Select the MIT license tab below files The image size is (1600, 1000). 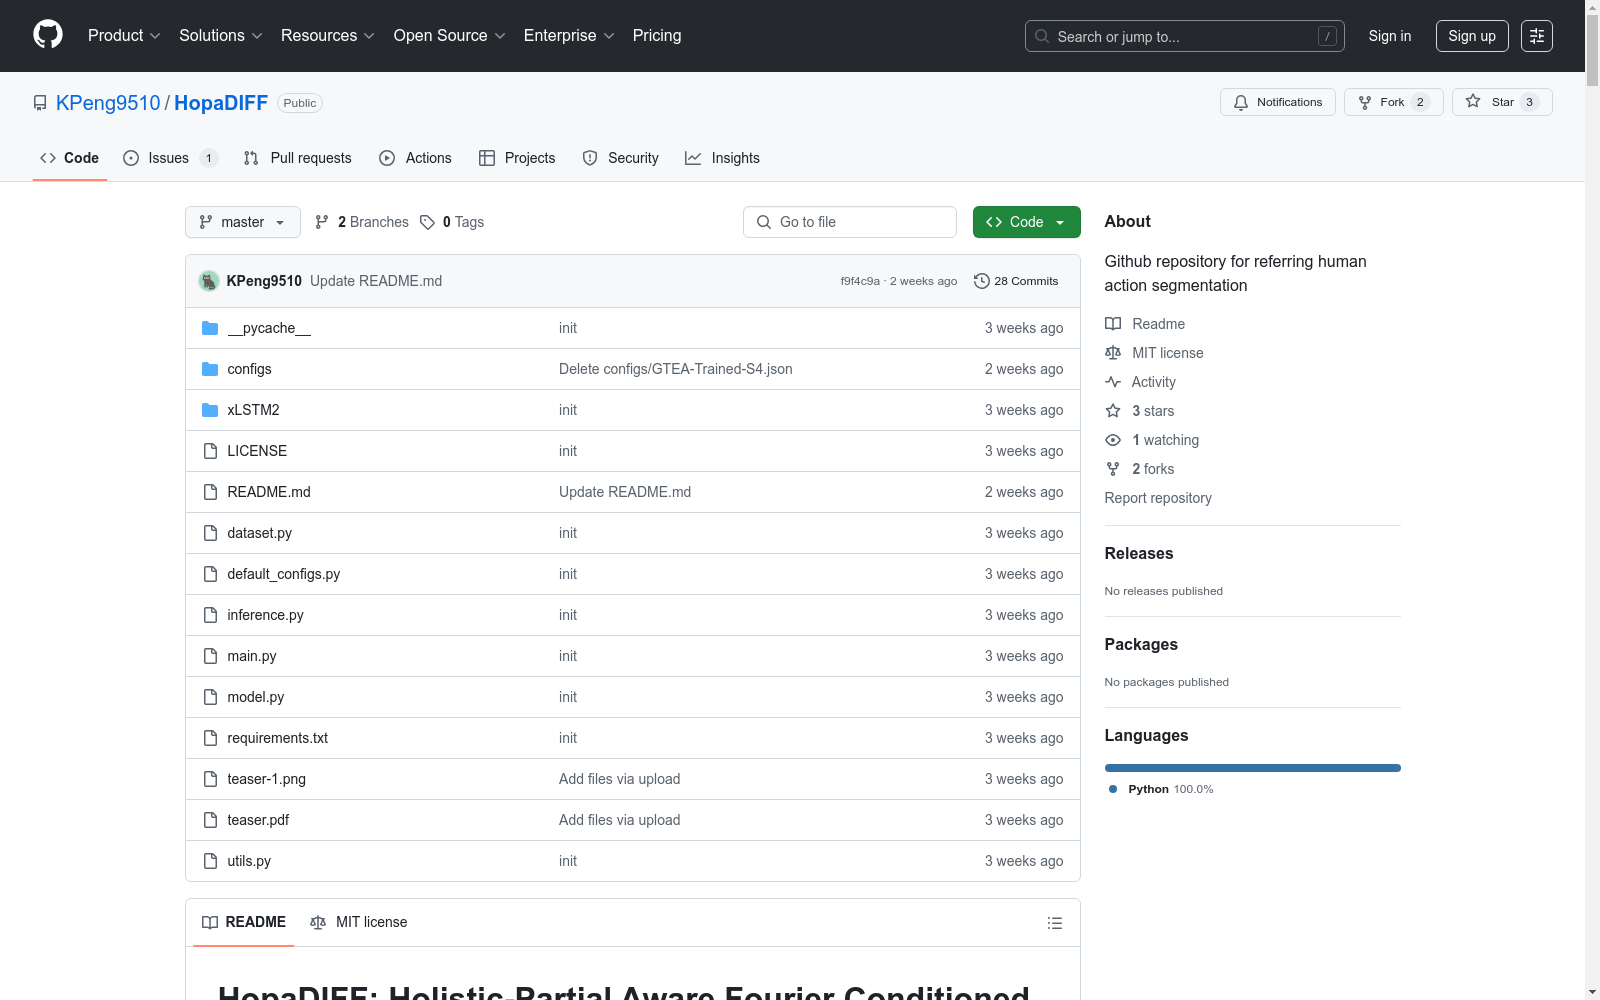tap(359, 922)
